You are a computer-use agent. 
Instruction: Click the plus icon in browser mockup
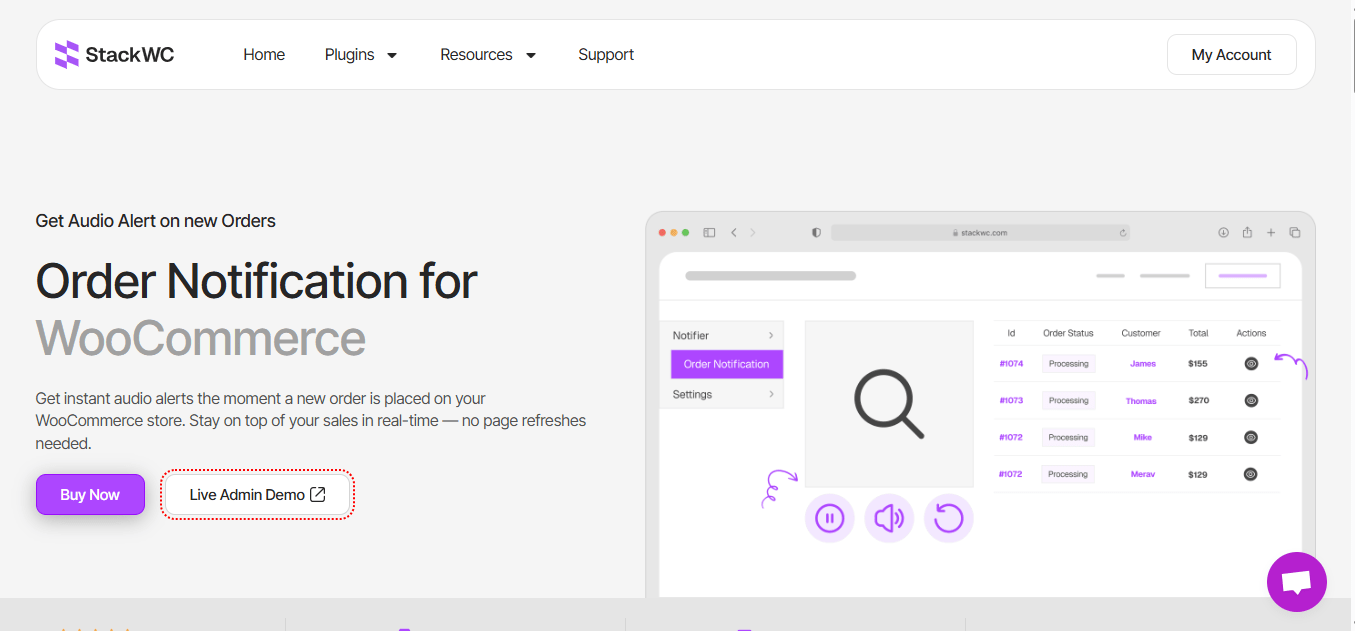click(x=1271, y=233)
